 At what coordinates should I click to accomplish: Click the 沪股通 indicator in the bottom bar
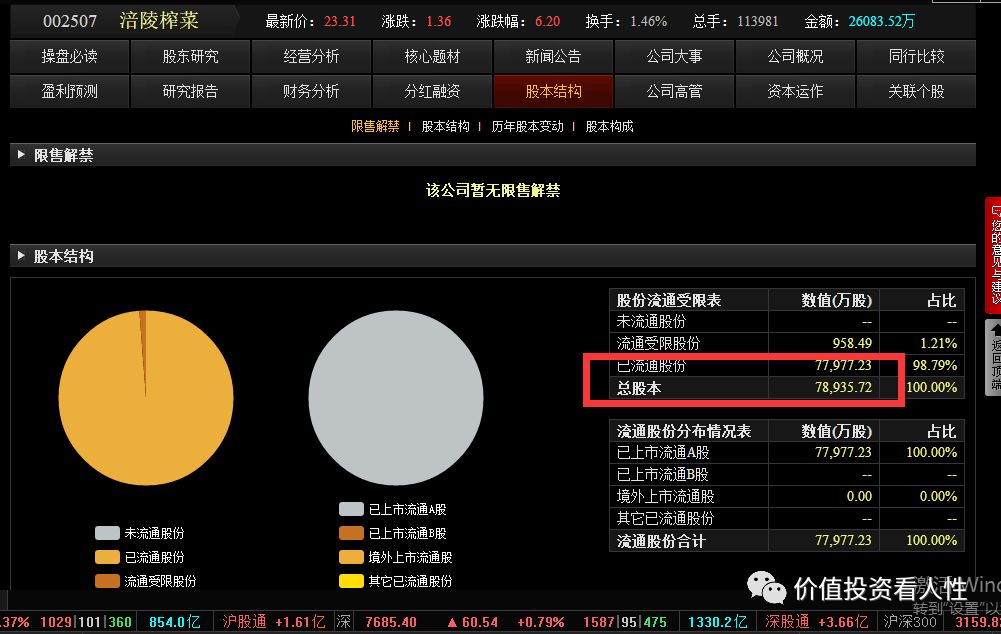[x=243, y=621]
